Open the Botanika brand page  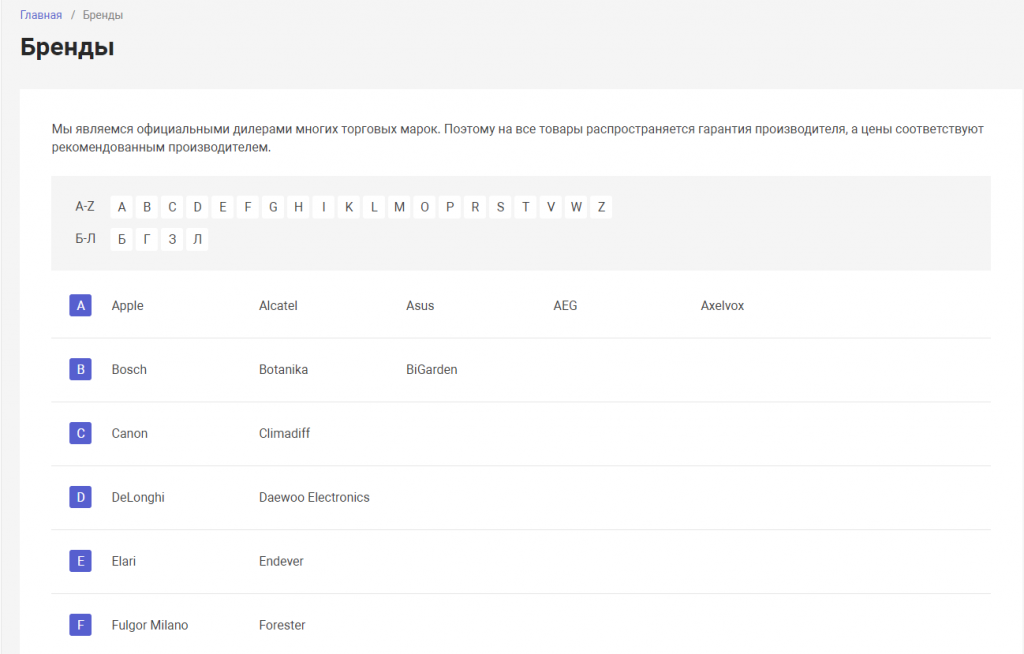tap(283, 370)
